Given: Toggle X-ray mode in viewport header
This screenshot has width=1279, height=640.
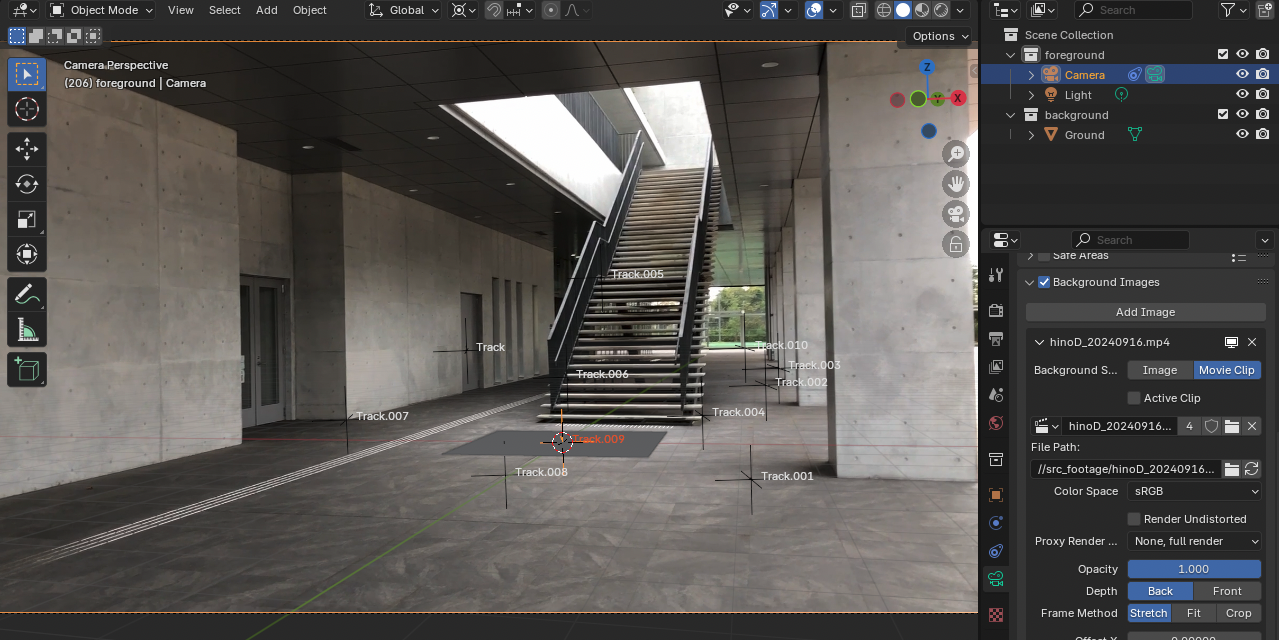Looking at the screenshot, I should click(x=858, y=10).
